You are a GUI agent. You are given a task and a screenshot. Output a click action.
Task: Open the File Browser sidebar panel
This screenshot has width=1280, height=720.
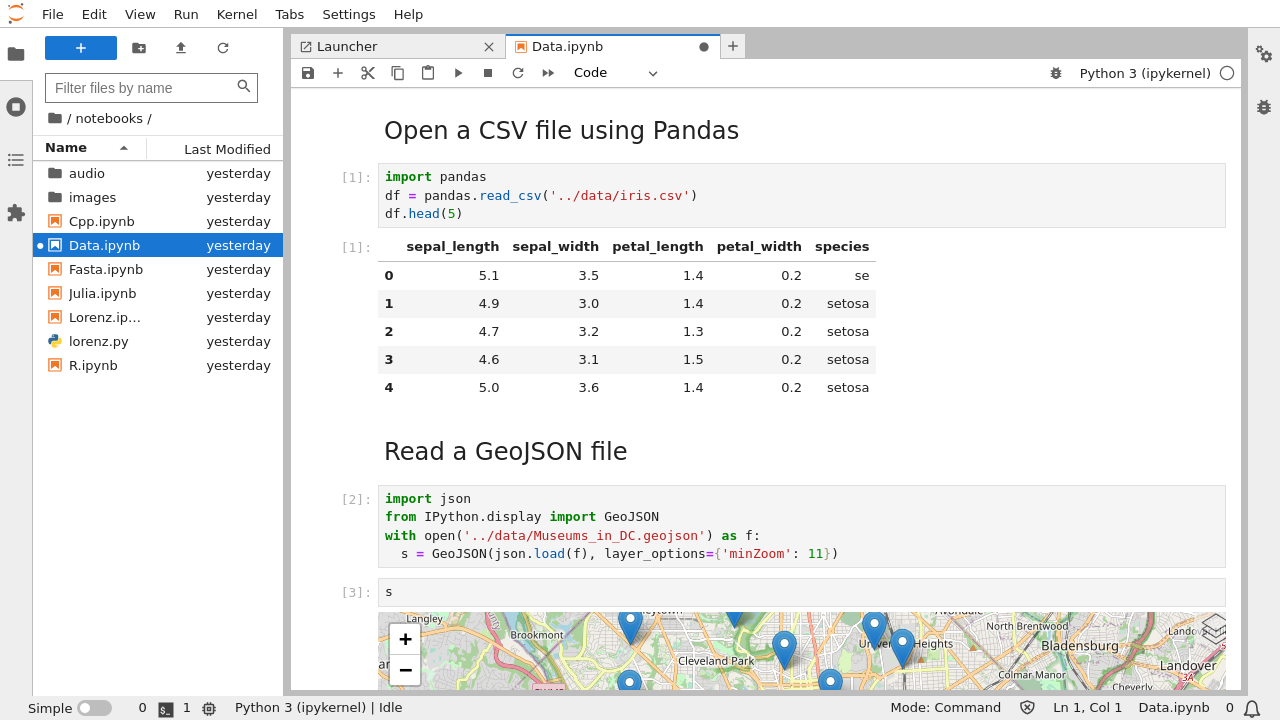pyautogui.click(x=16, y=54)
